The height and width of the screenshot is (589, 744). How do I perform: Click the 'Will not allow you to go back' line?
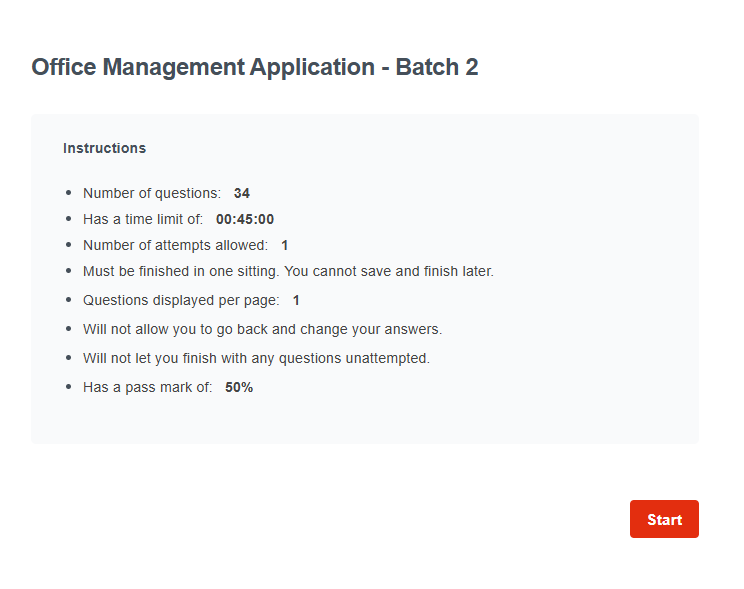262,329
